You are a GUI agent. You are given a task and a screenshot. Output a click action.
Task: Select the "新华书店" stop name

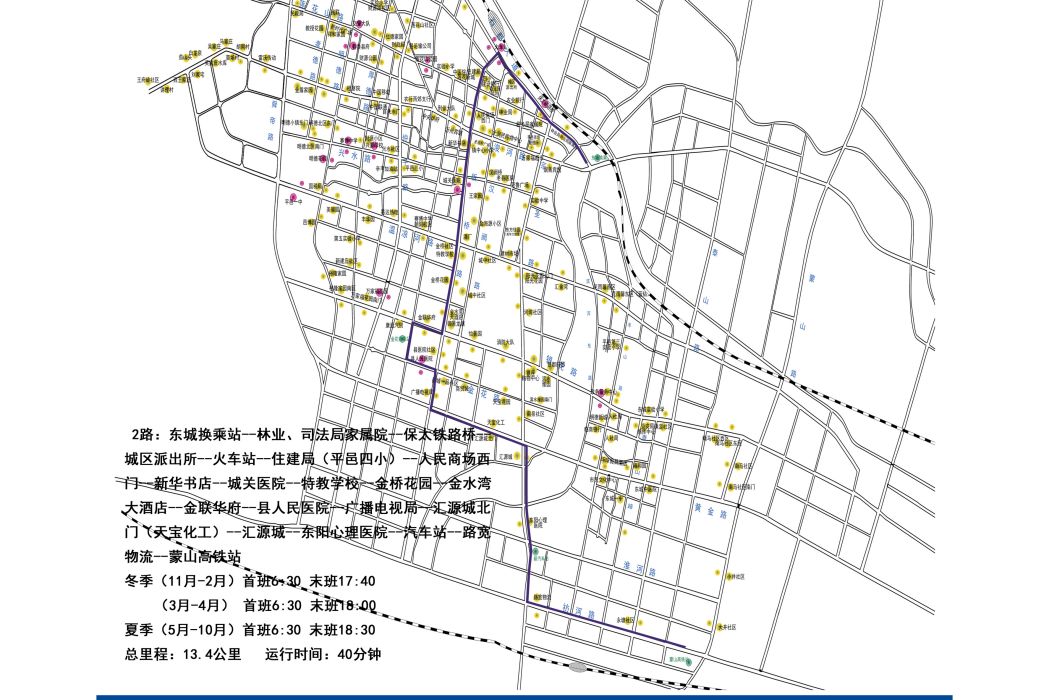pyautogui.click(x=182, y=484)
